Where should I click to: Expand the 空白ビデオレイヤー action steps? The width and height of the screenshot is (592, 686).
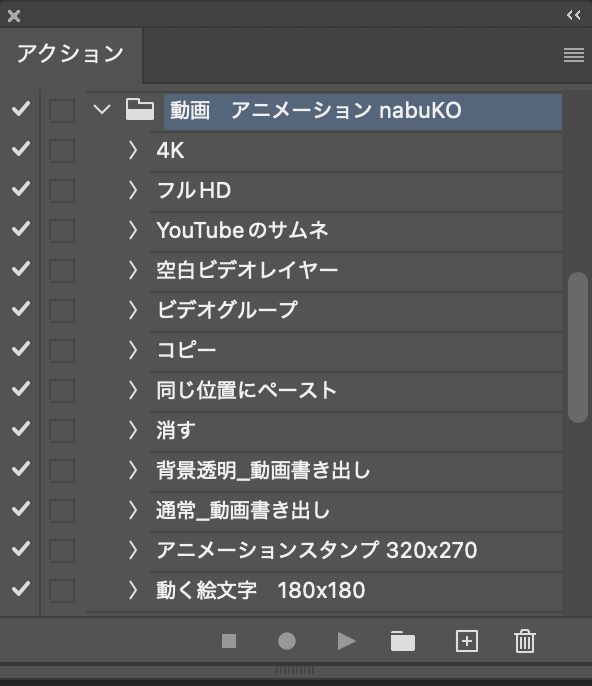133,270
